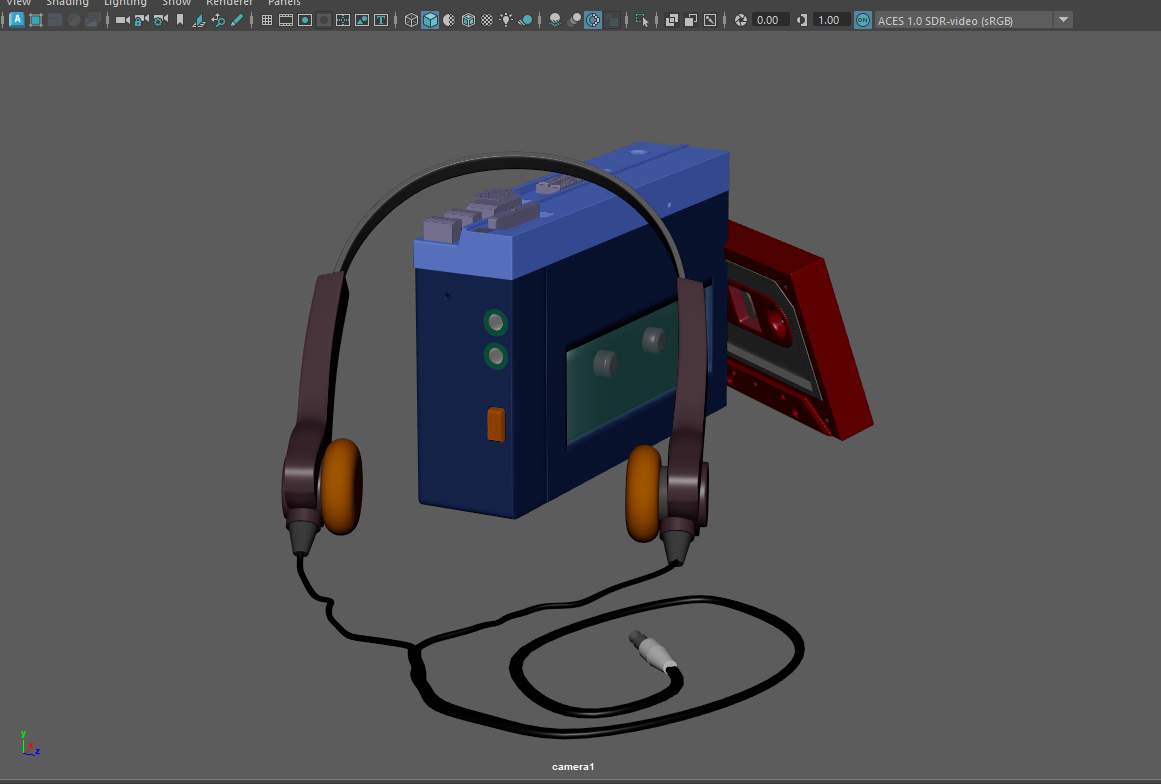The height and width of the screenshot is (784, 1161).
Task: Toggle the Gate Mask icon
Action: (x=324, y=20)
